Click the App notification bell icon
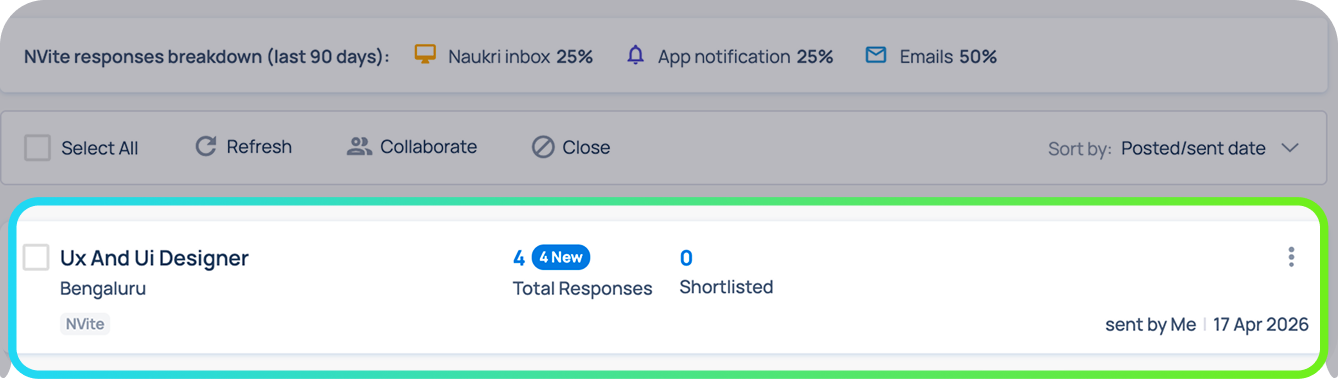The height and width of the screenshot is (379, 1338). 635,55
